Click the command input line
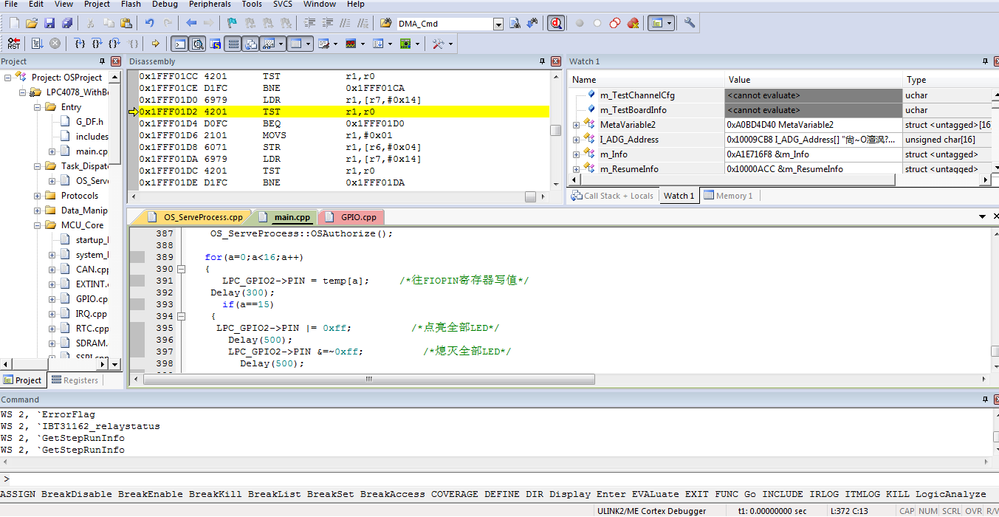 tap(500, 479)
